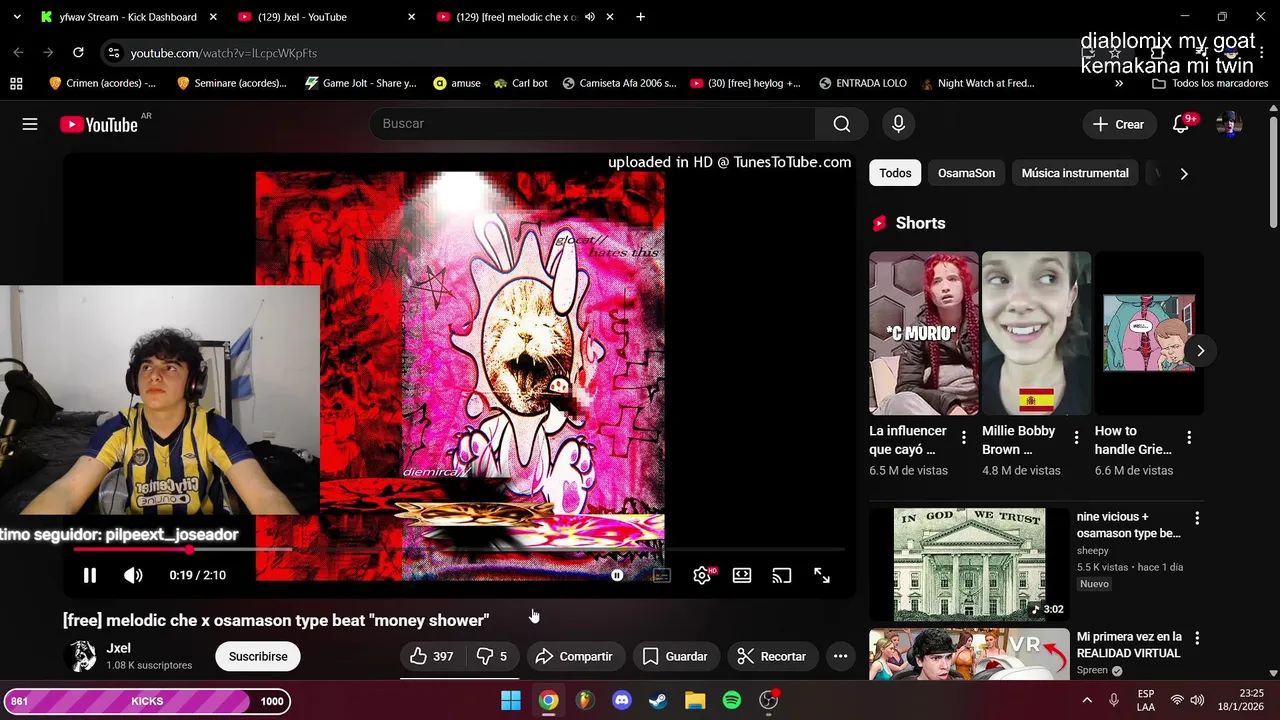Open Chrome apps grid shortcut
The height and width of the screenshot is (720, 1280).
click(16, 83)
